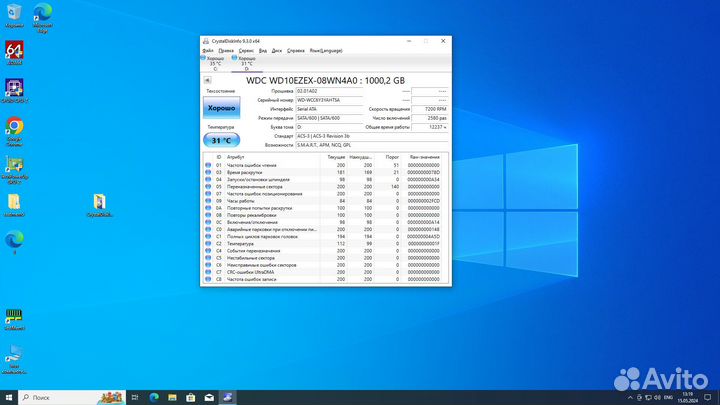Show hidden tray icons chevron
This screenshot has height=405, width=720.
[x=630, y=398]
